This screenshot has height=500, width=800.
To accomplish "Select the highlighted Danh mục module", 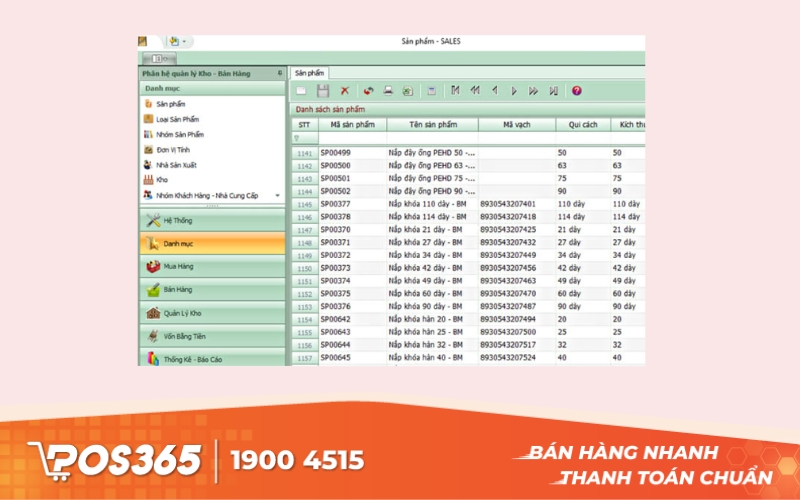I will pyautogui.click(x=212, y=243).
